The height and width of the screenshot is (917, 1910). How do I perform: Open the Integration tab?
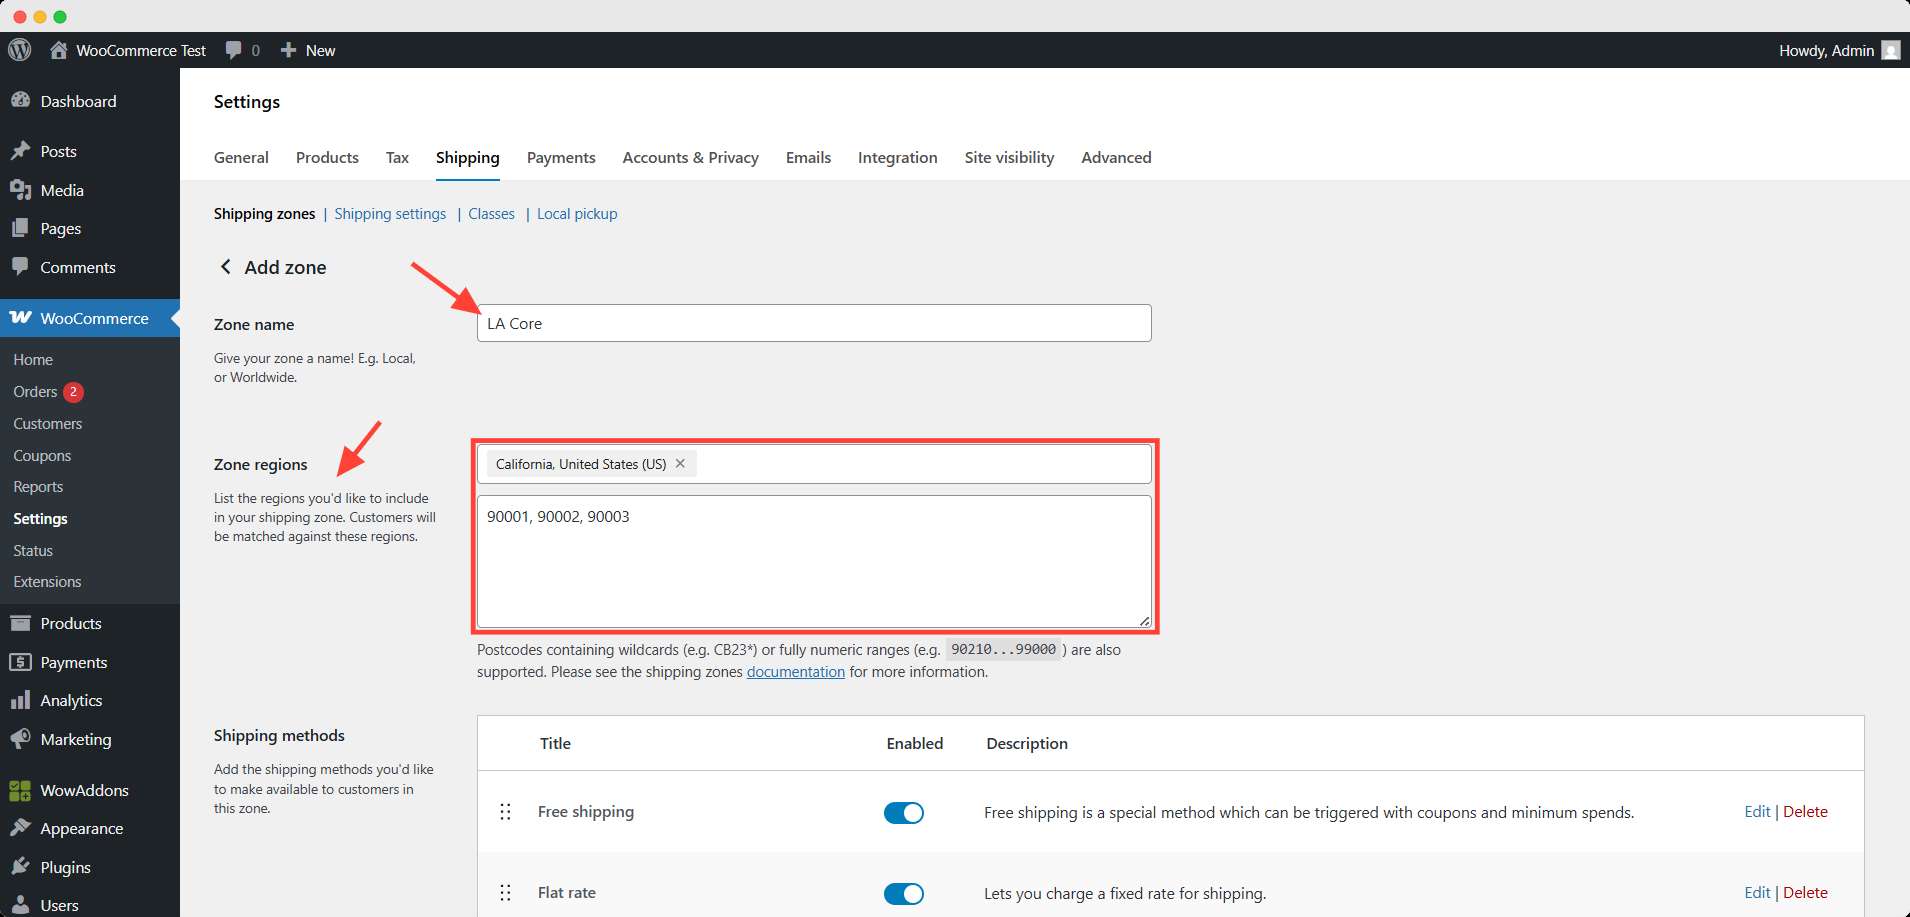point(897,157)
